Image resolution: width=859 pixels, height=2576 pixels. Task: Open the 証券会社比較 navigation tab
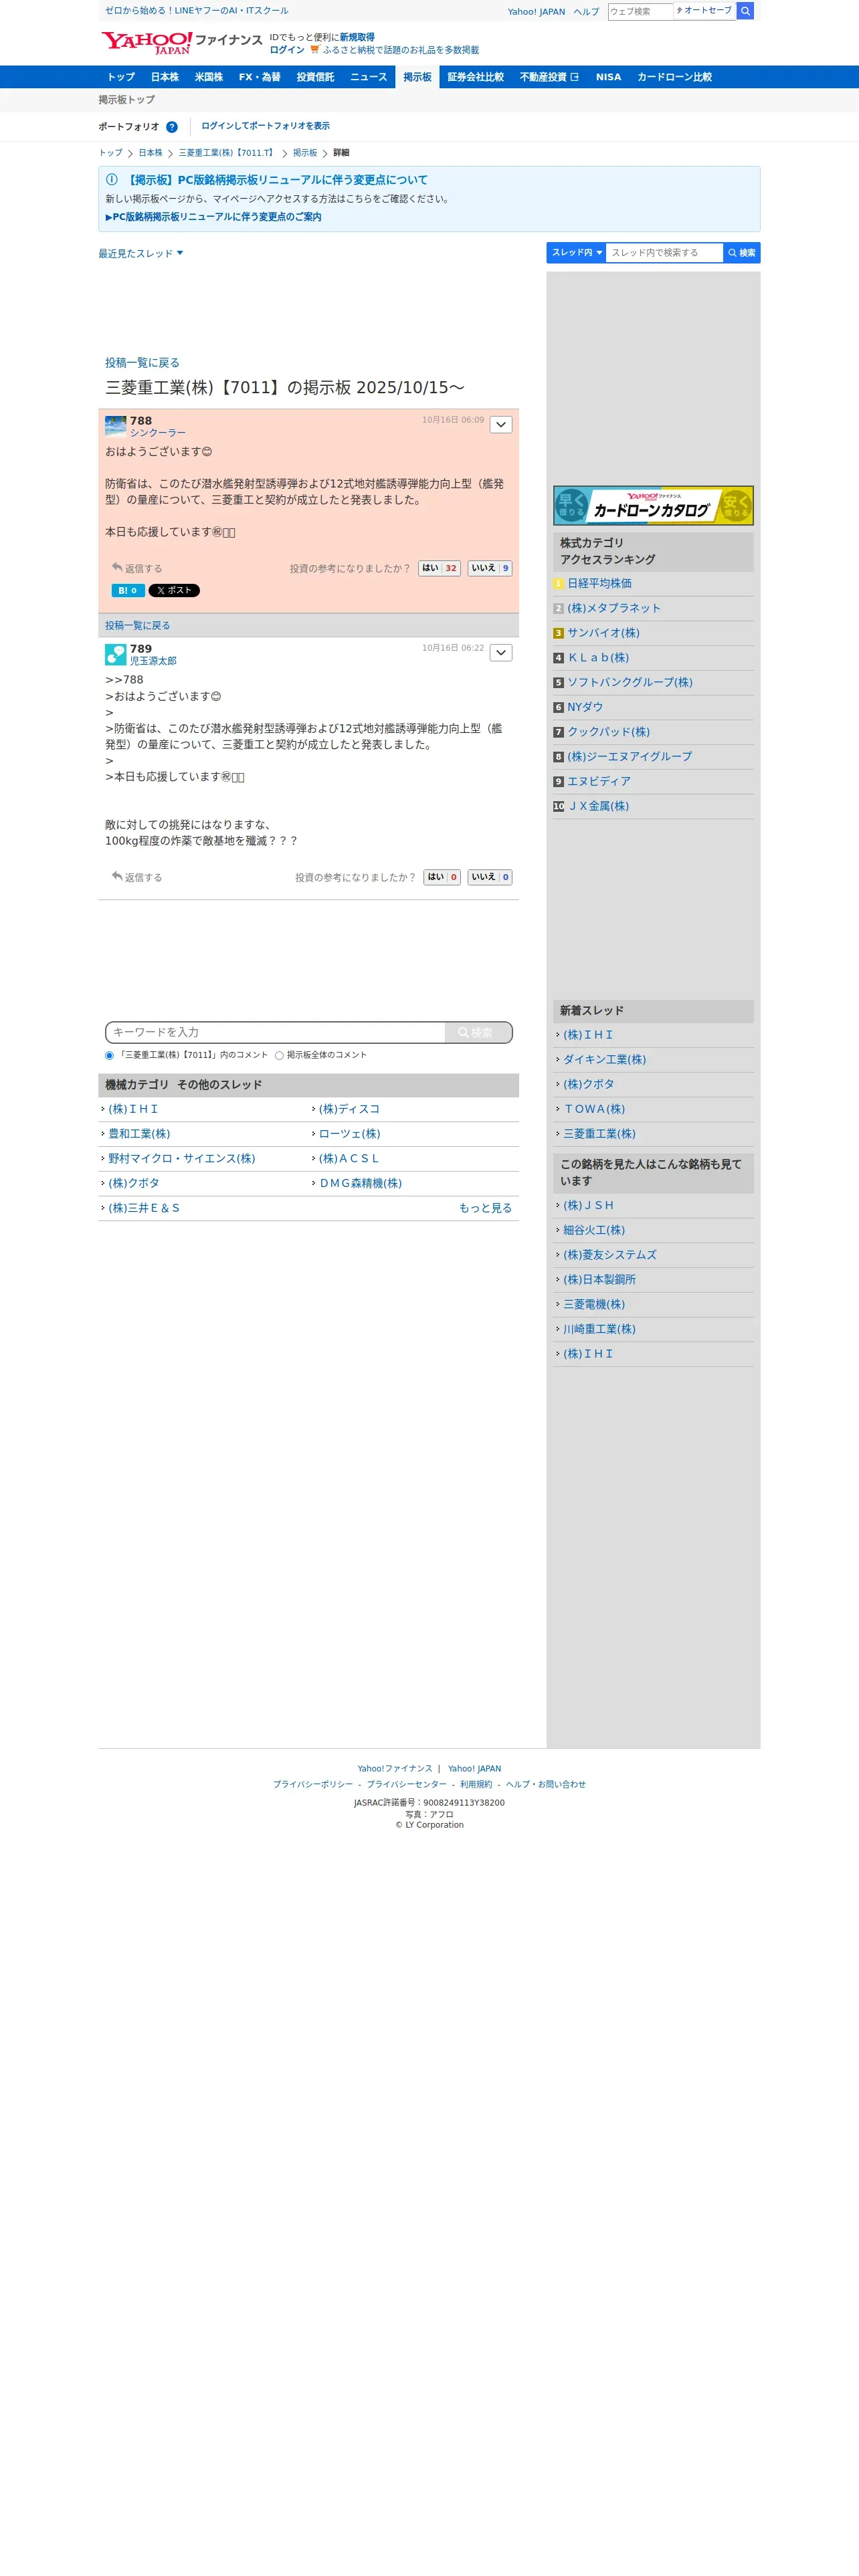point(475,77)
